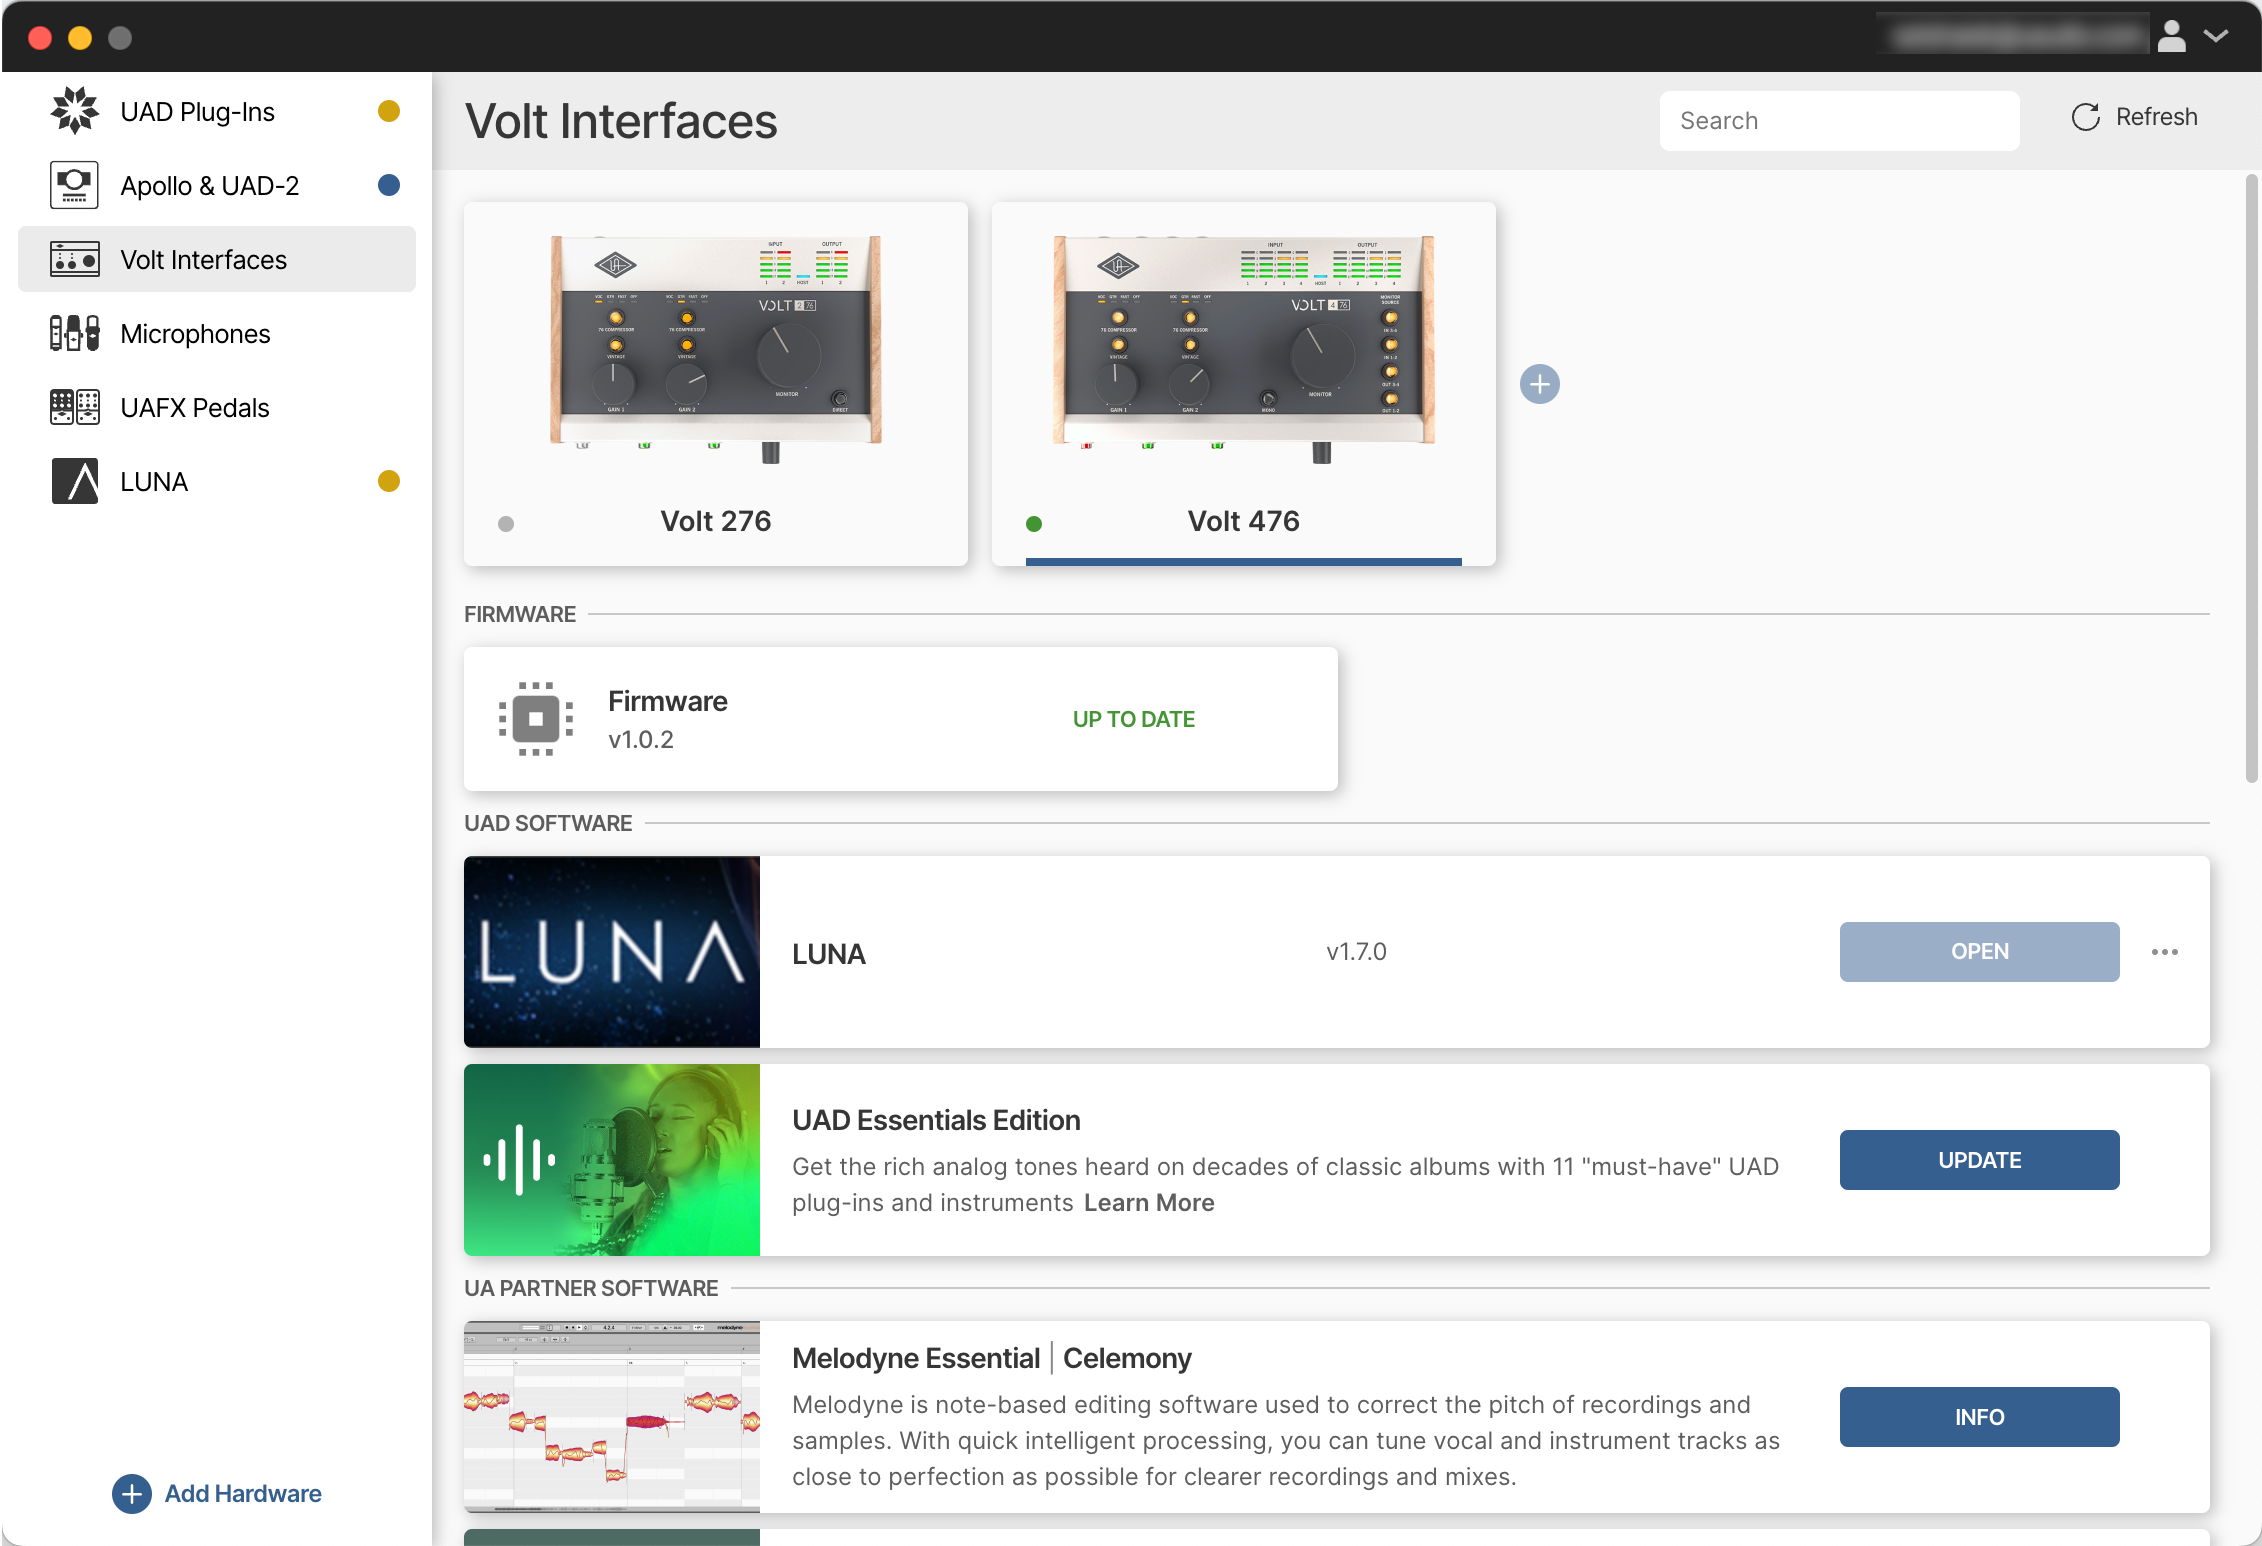
Task: Click inside the Search field
Action: 1838,120
